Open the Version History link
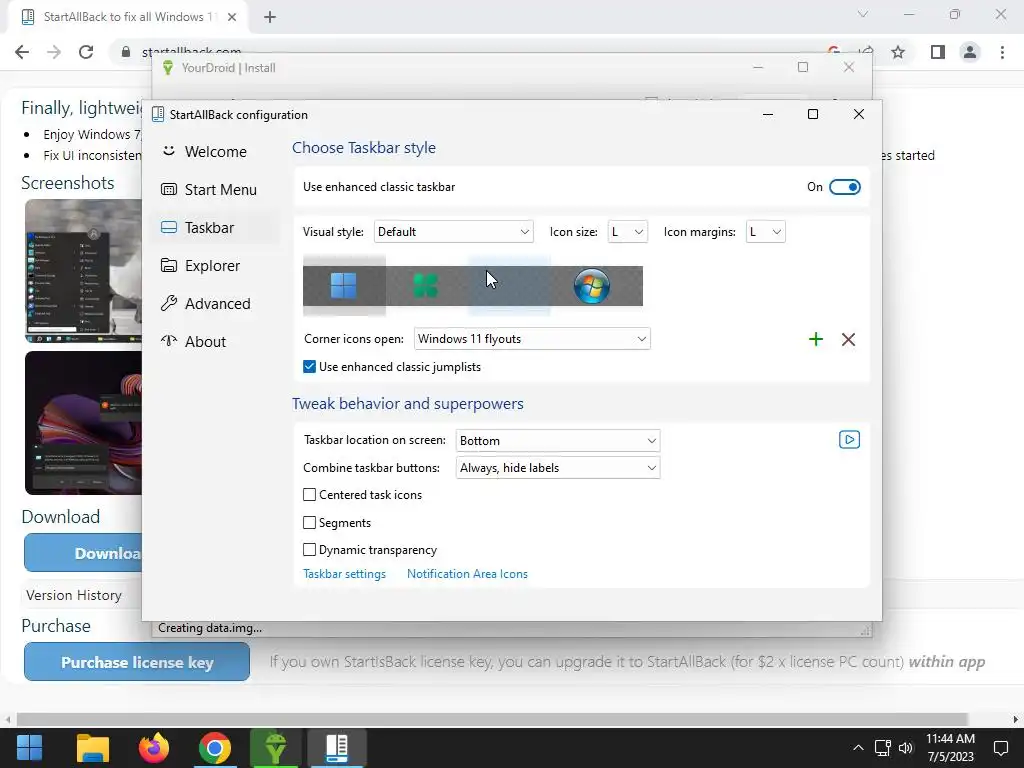1024x768 pixels. click(74, 595)
